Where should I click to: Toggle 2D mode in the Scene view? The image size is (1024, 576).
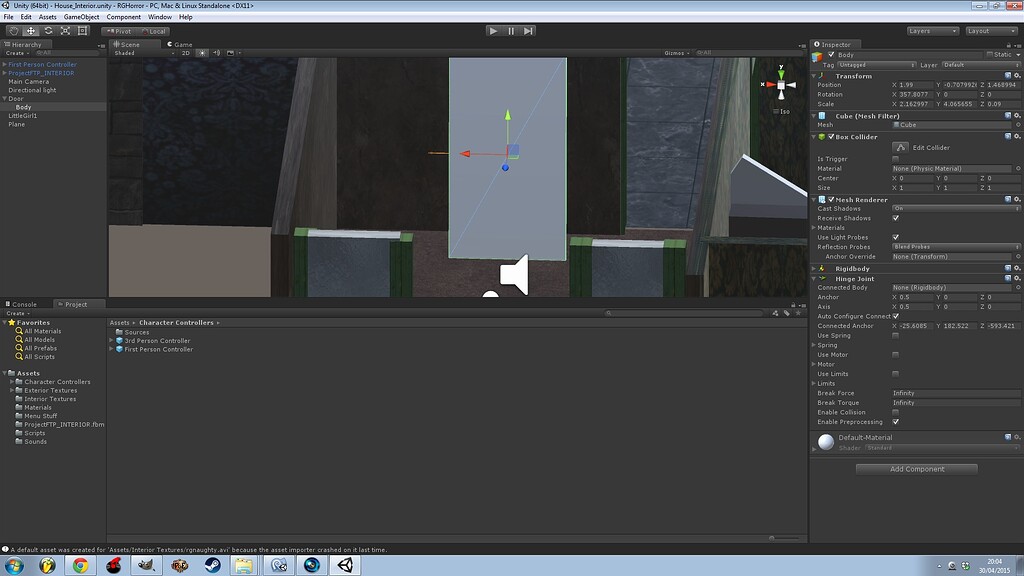click(185, 55)
